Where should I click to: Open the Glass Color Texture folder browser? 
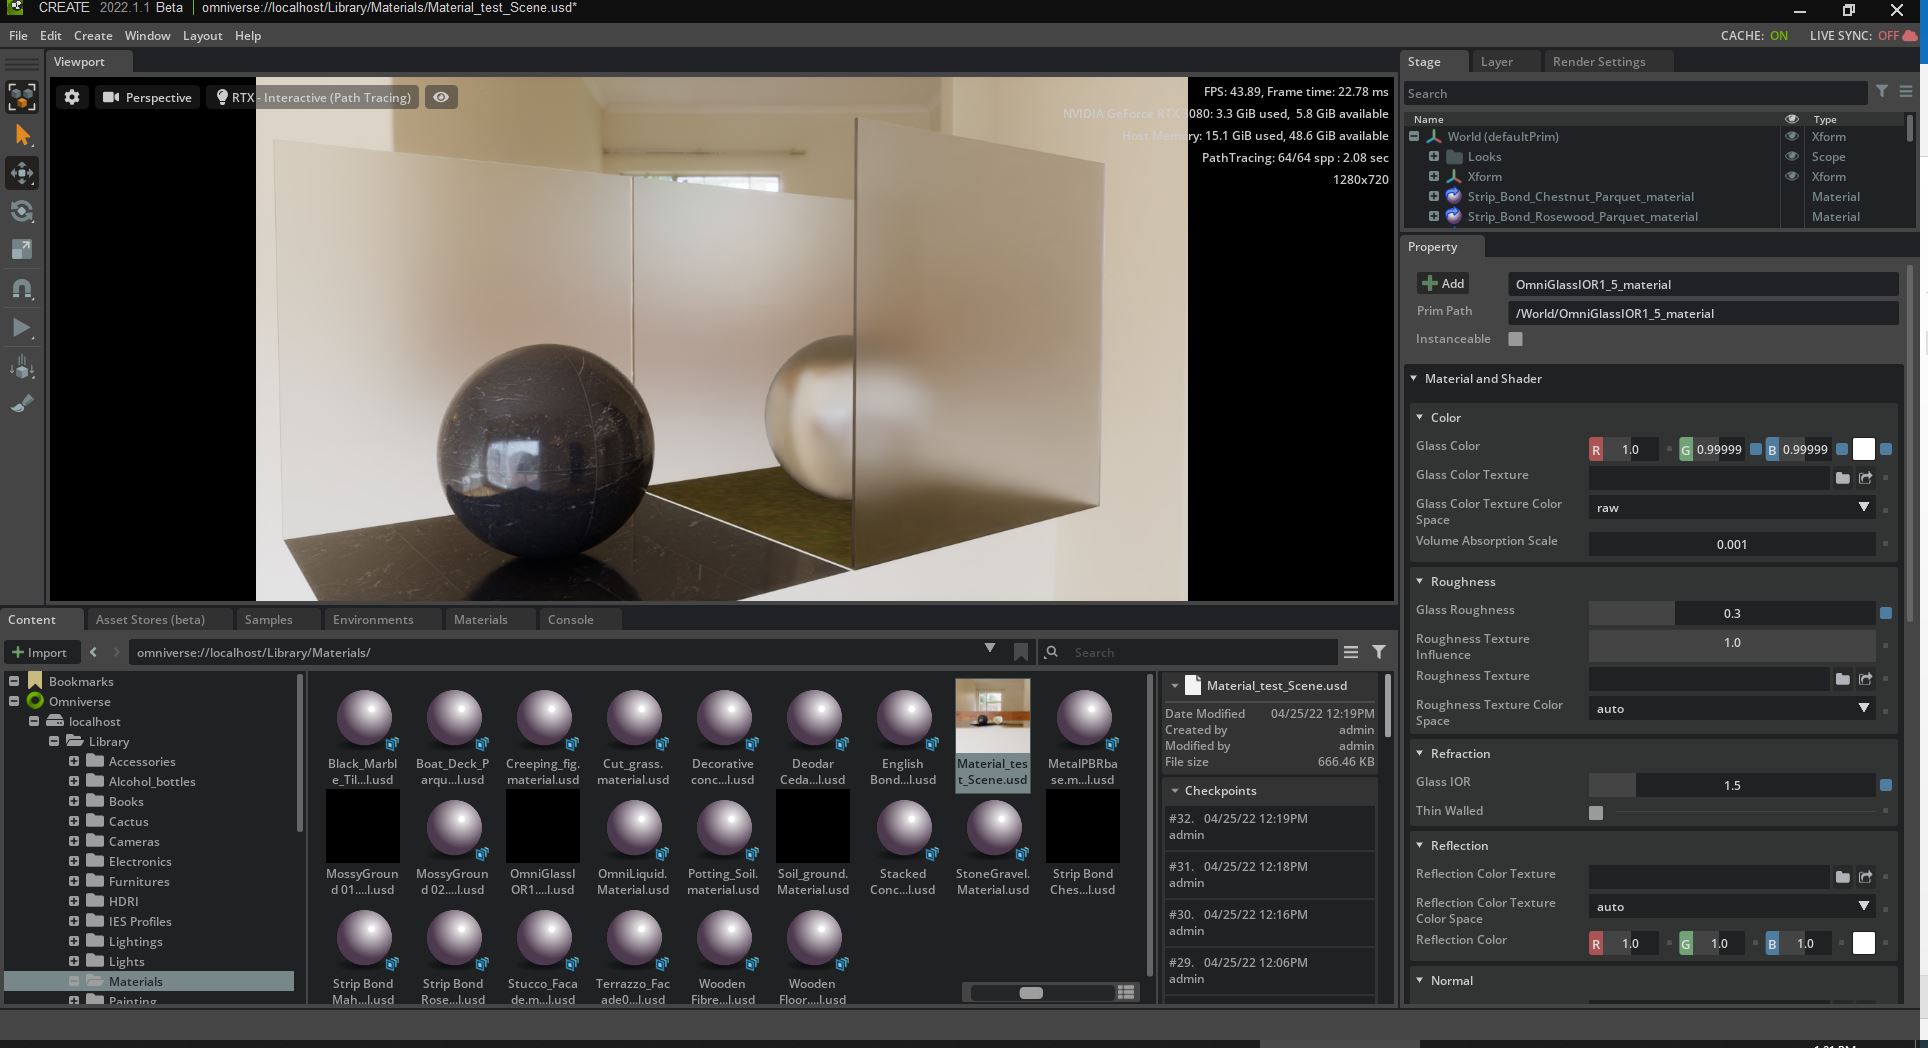click(x=1844, y=478)
